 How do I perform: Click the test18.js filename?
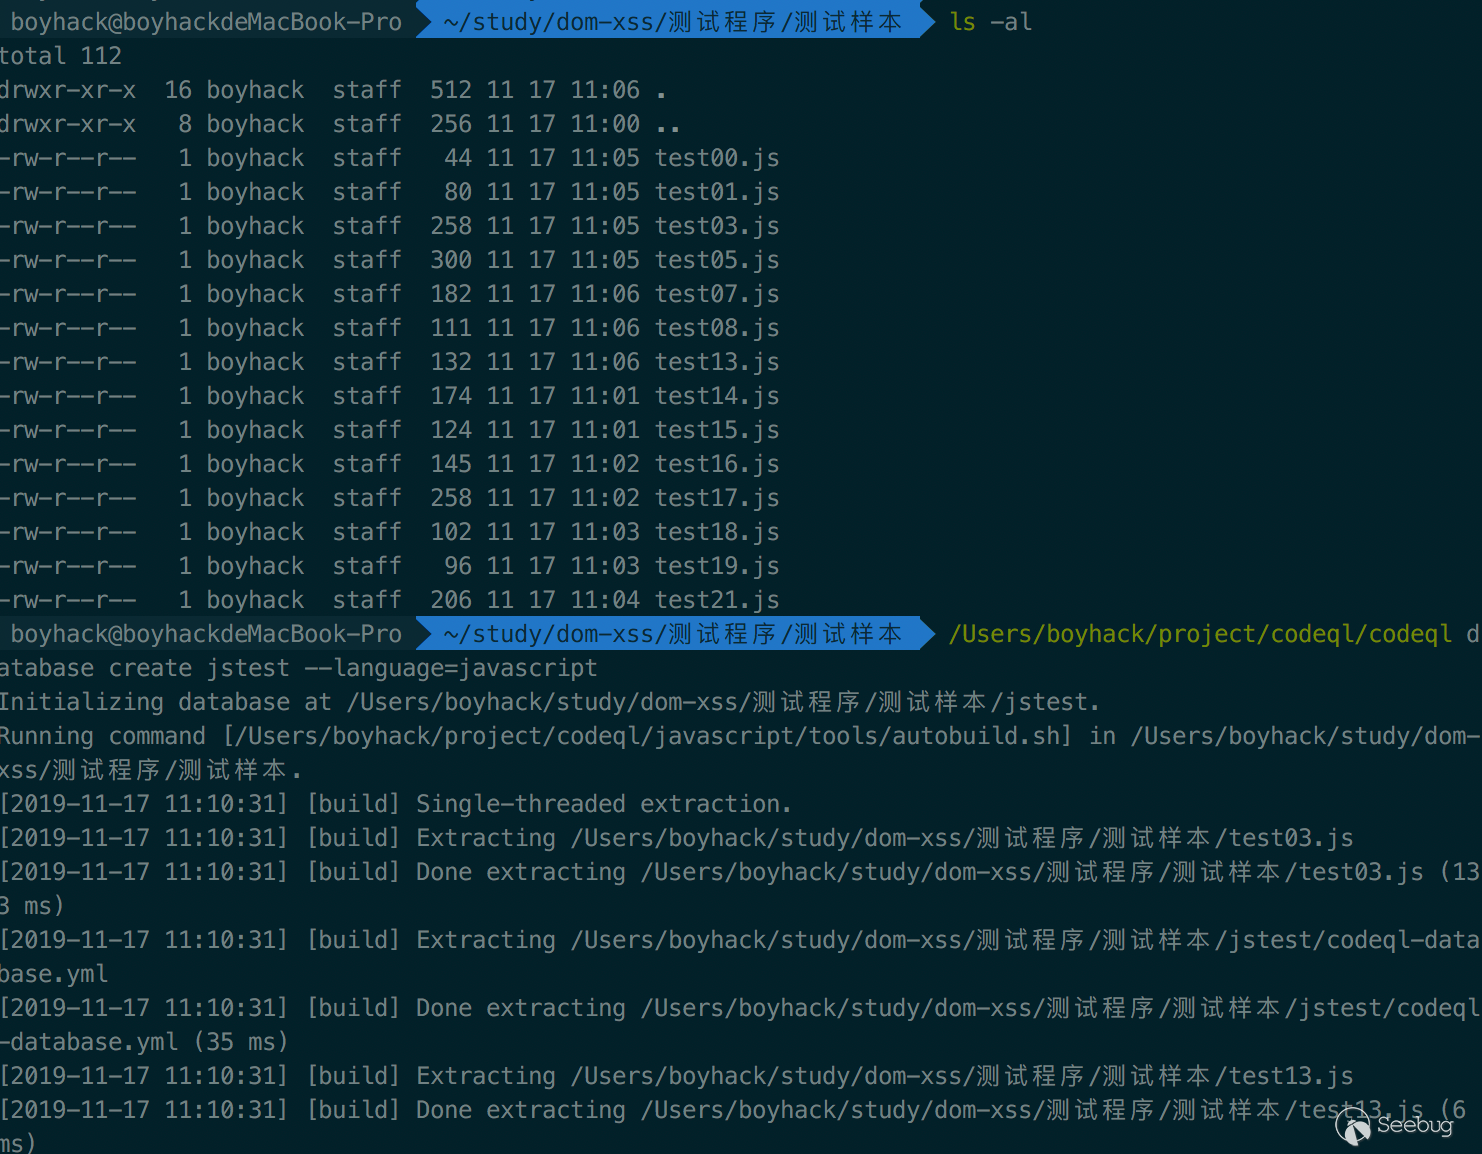click(x=717, y=532)
